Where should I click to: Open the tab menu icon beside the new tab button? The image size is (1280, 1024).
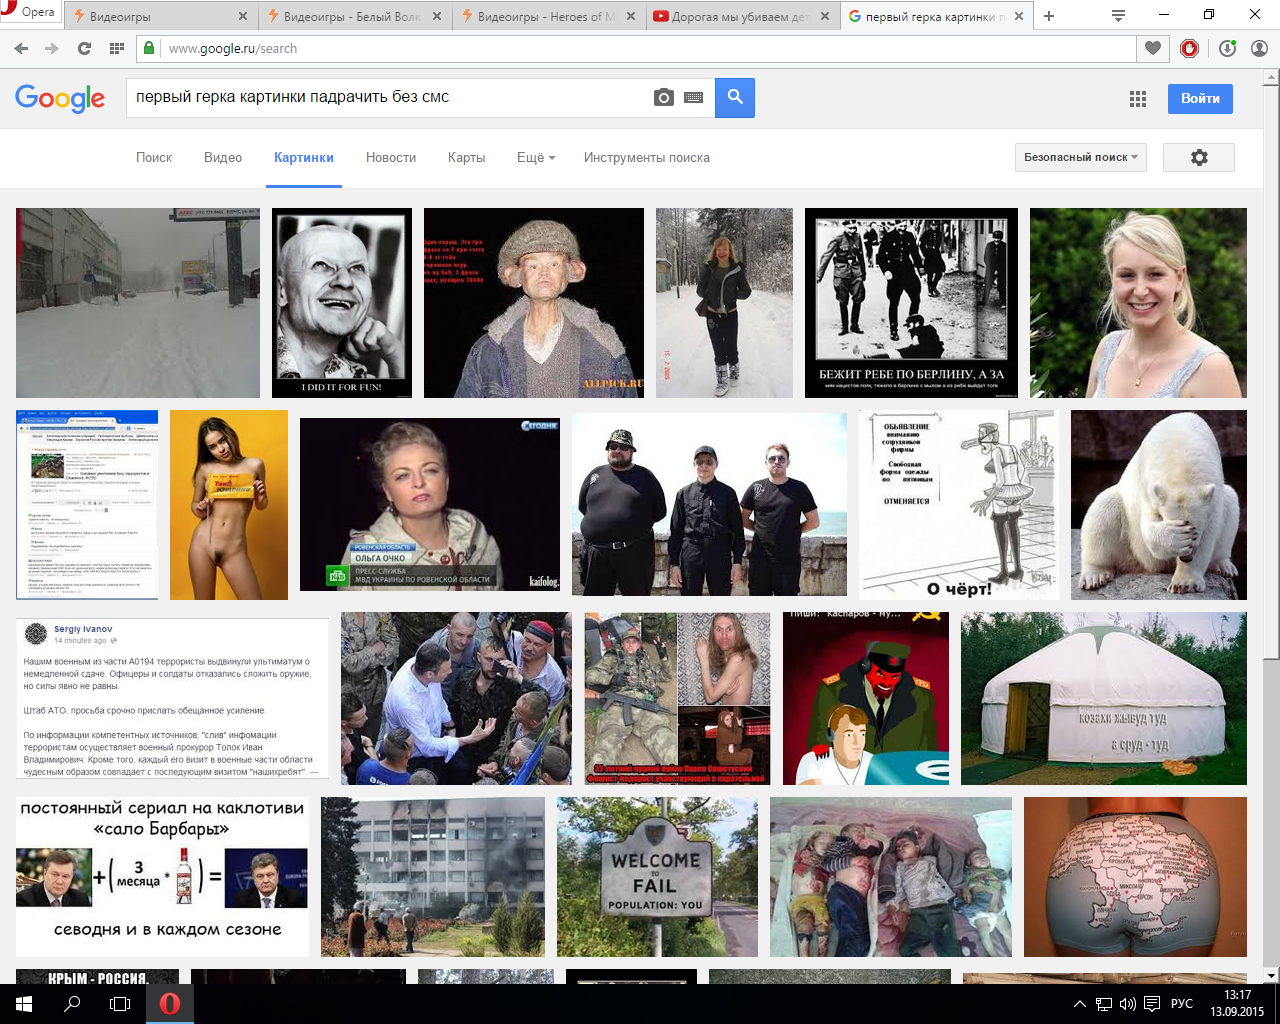coord(1119,16)
